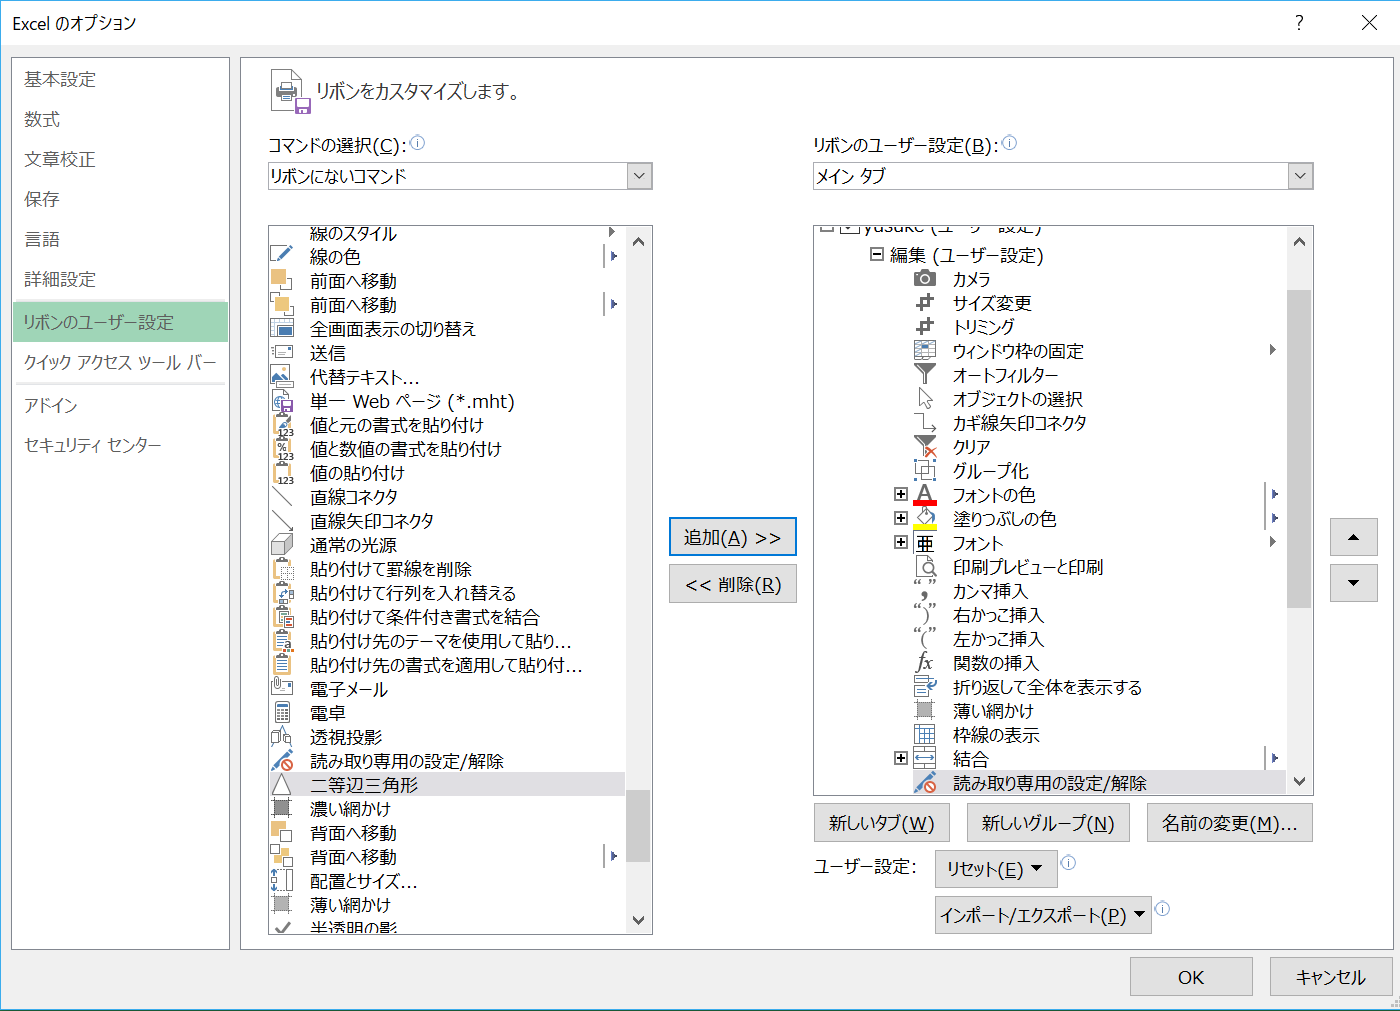
Task: Click the 関数の挿入 fx icon
Action: tap(925, 663)
